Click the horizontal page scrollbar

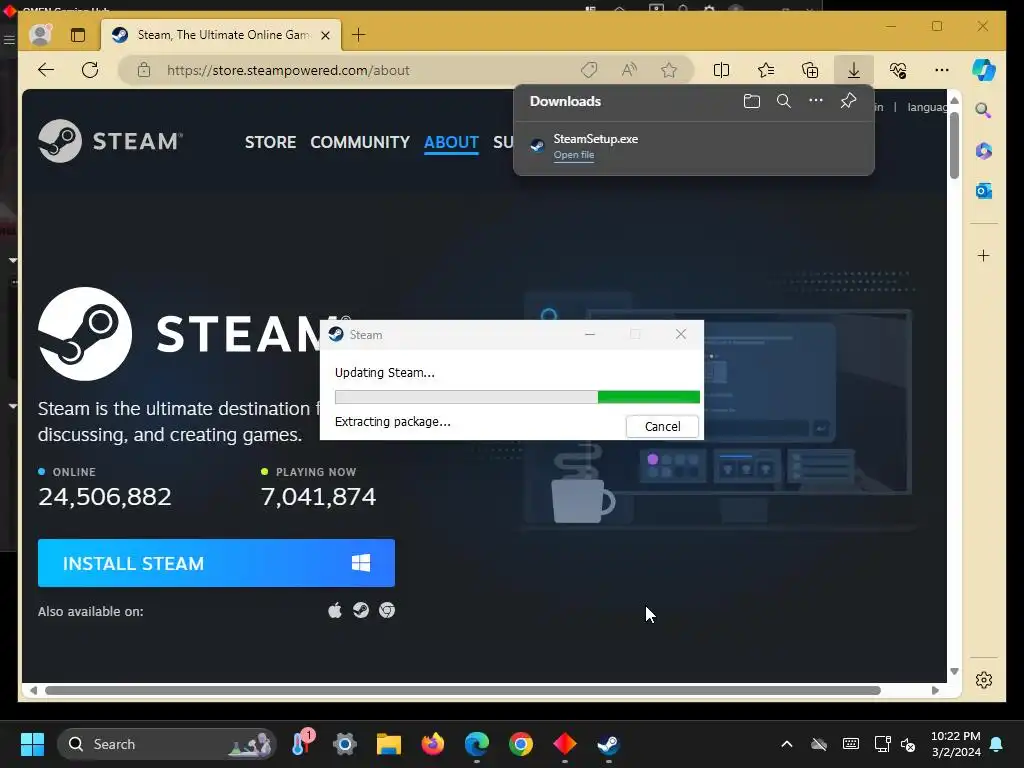click(462, 690)
